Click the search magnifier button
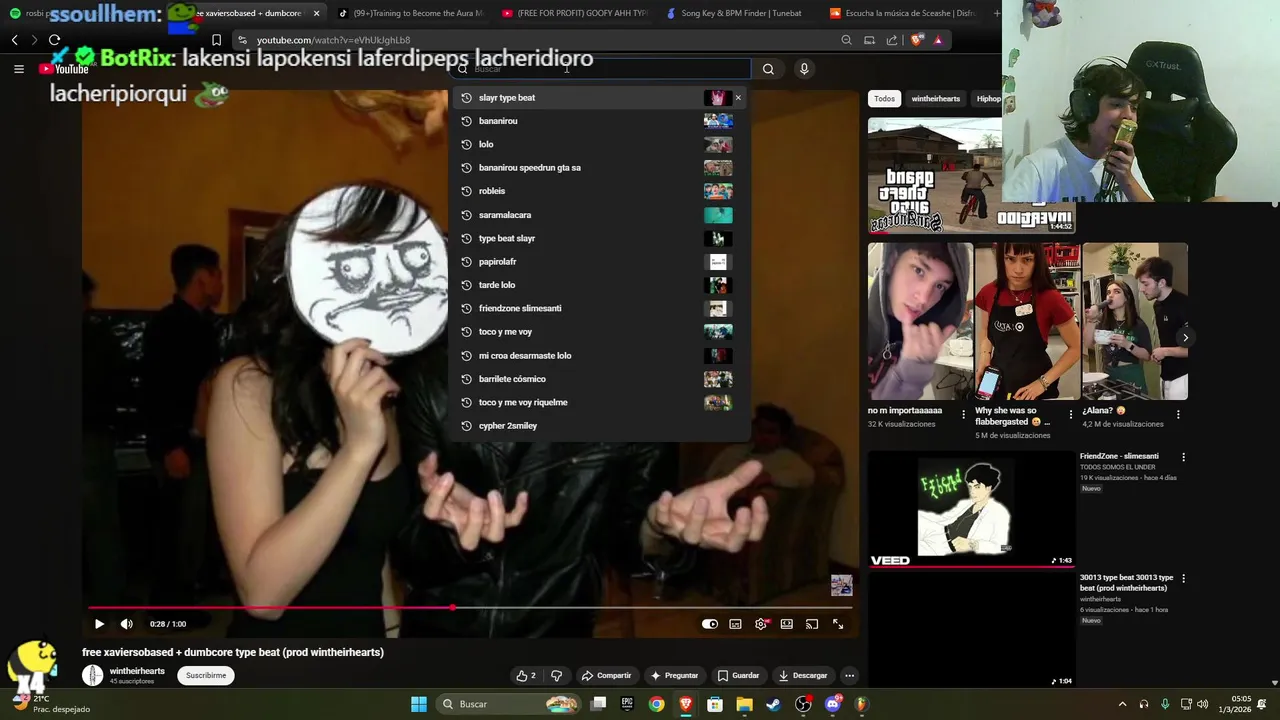The height and width of the screenshot is (720, 1280). pos(768,69)
